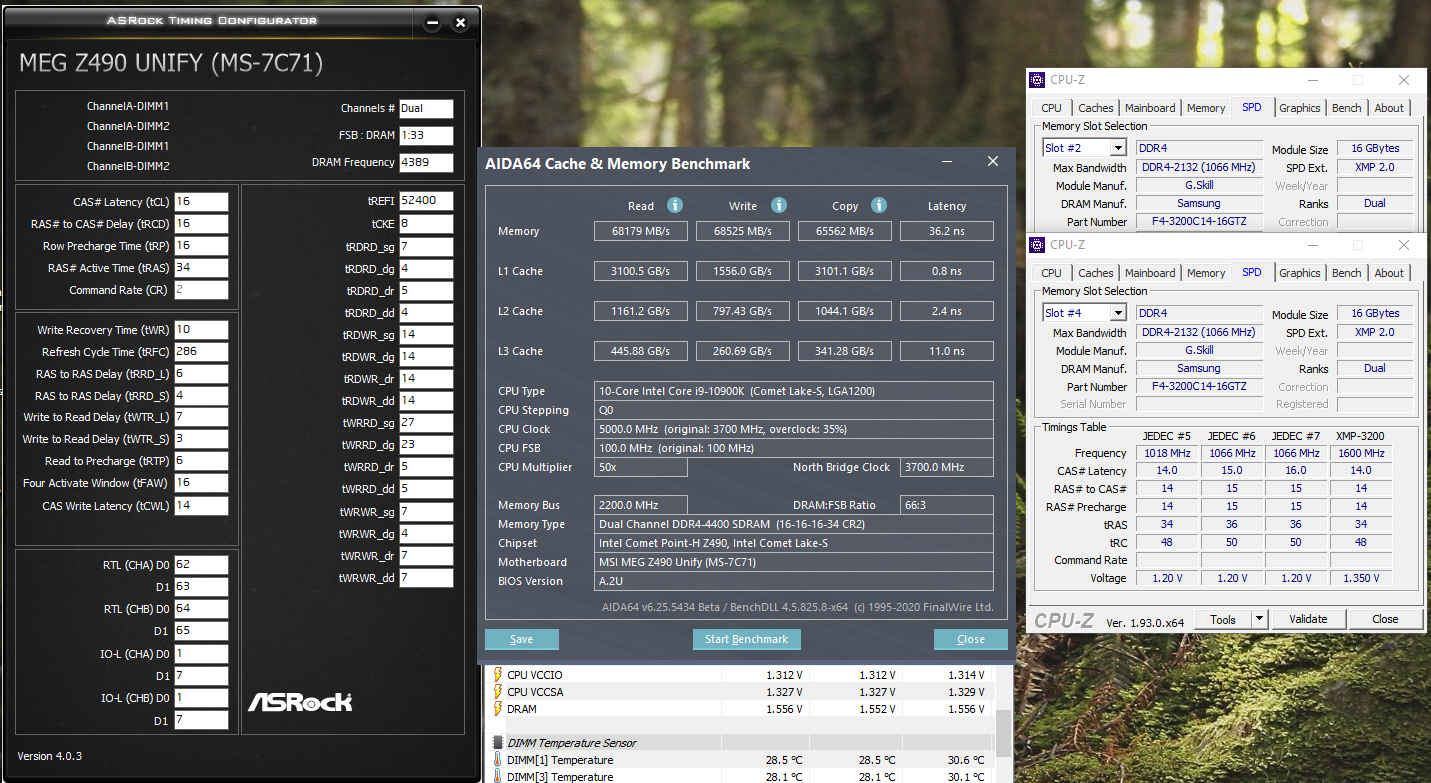Select the tCKE field in ASRock Timing Configurator
Screen dimensions: 1431x783
pyautogui.click(x=426, y=224)
